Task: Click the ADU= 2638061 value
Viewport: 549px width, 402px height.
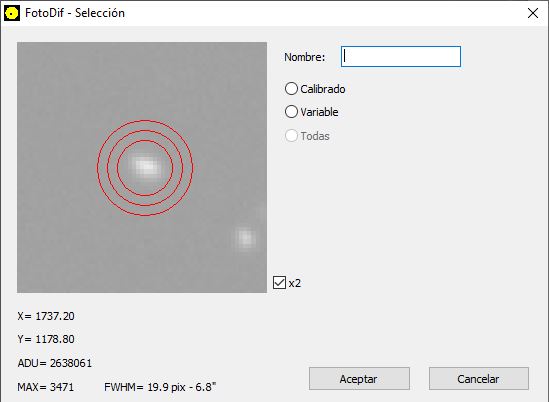Action: [x=55, y=363]
